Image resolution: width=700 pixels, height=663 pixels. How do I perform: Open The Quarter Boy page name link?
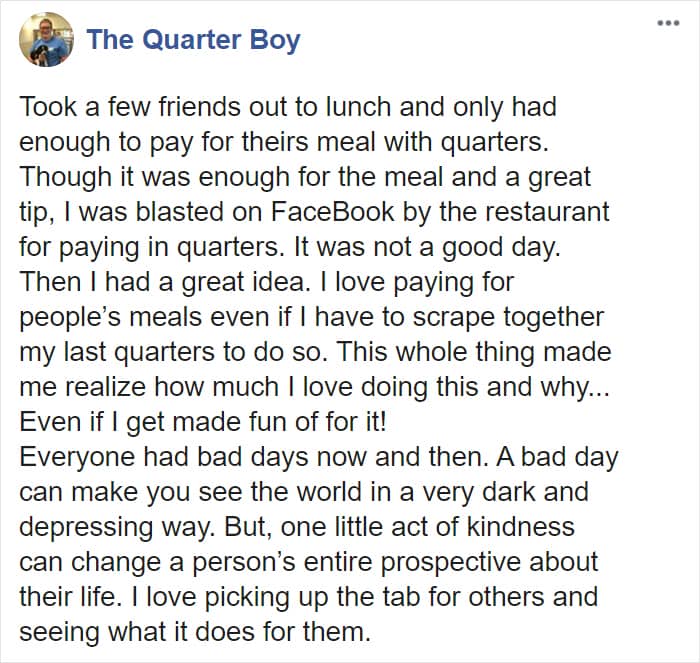click(x=193, y=40)
